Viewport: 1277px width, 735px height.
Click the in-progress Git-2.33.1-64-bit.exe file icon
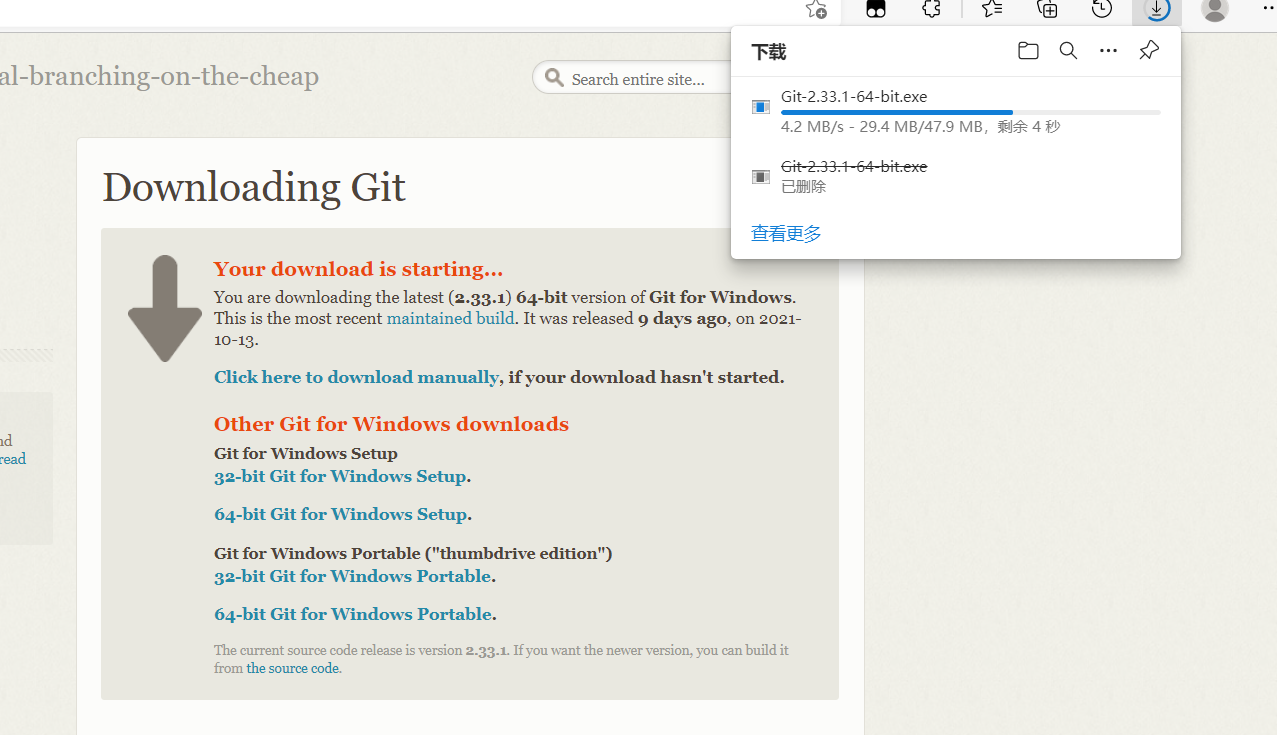point(761,107)
